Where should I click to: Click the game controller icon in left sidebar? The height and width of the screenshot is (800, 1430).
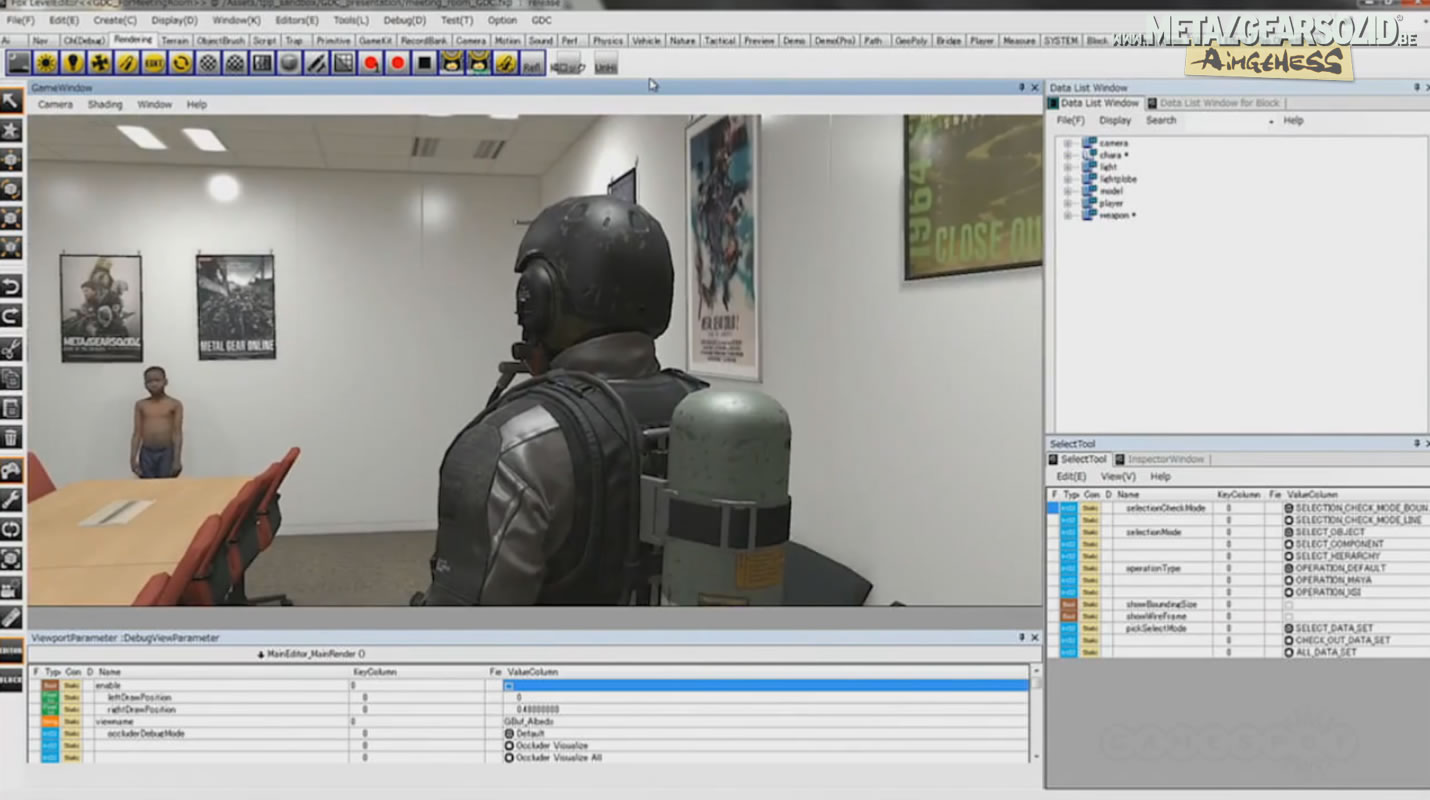point(11,470)
